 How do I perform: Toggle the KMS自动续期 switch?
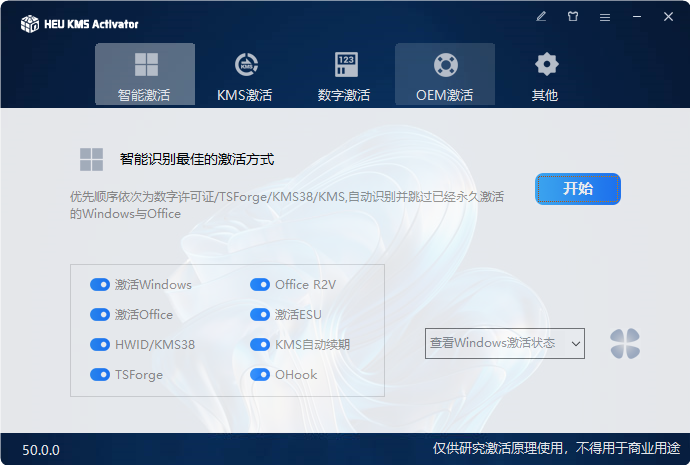[x=260, y=344]
